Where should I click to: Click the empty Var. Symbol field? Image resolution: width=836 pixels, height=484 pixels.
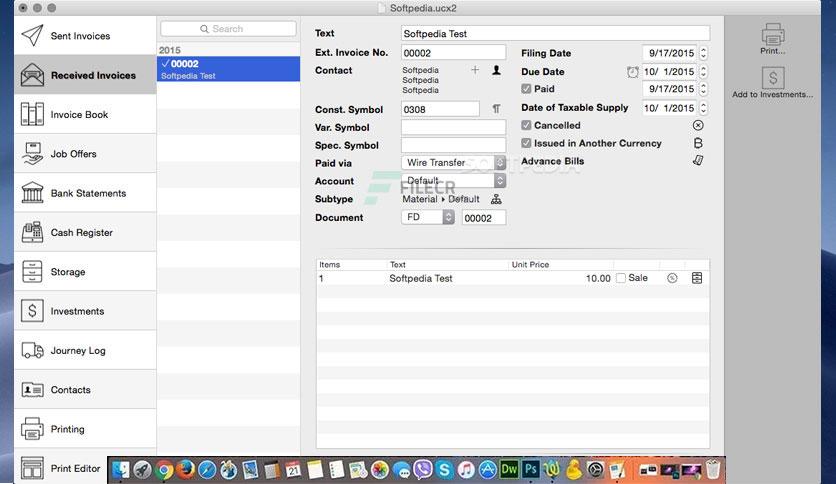coord(453,127)
